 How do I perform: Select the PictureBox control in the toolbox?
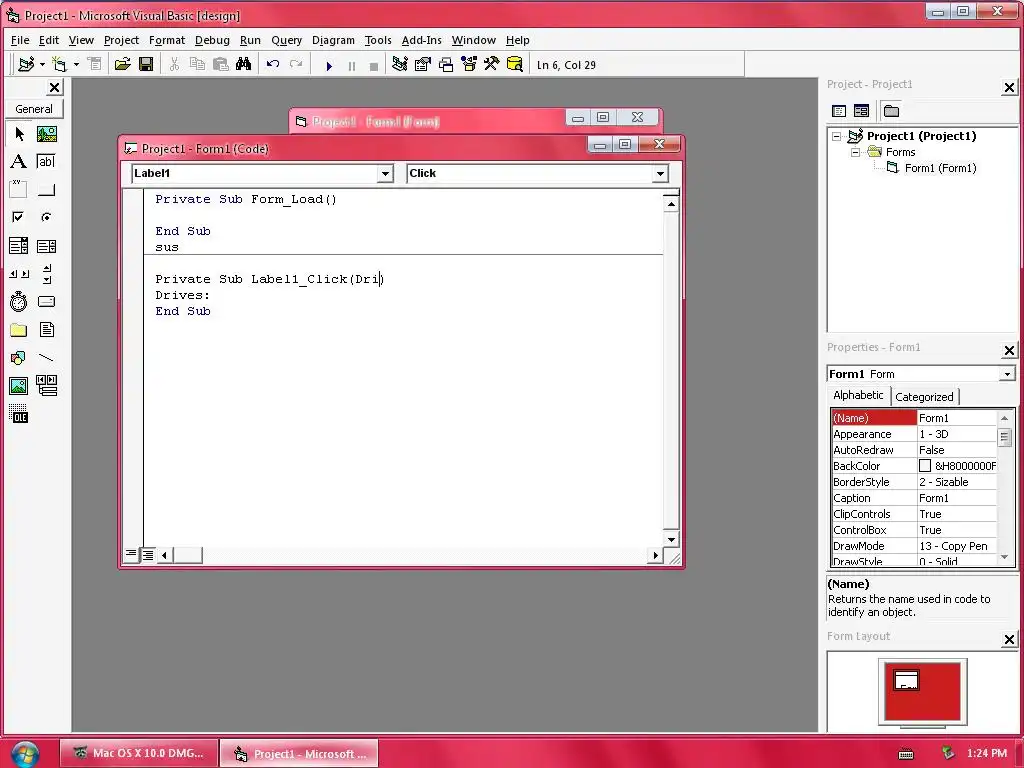46,134
